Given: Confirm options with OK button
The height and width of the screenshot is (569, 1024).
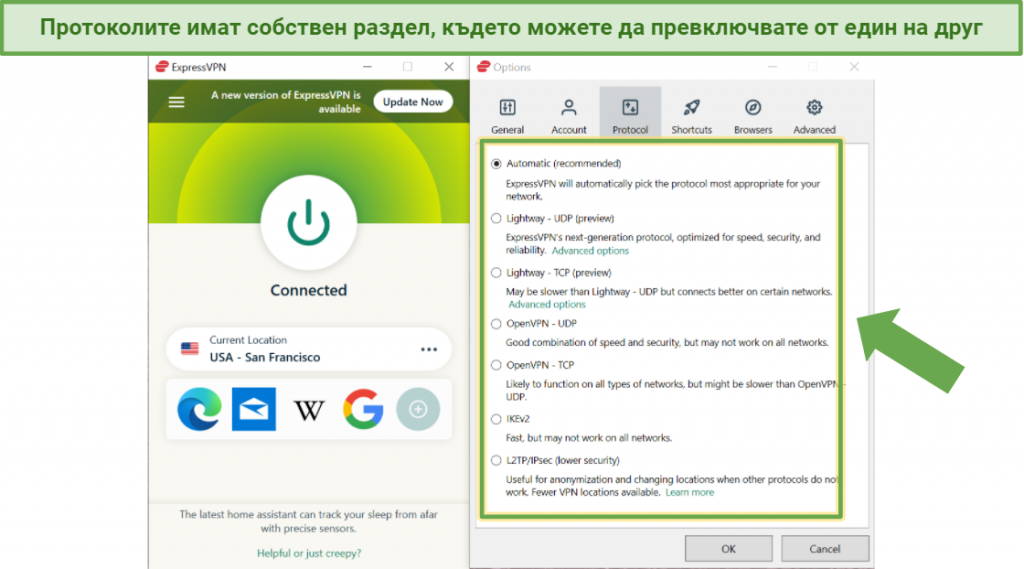Looking at the screenshot, I should (728, 549).
